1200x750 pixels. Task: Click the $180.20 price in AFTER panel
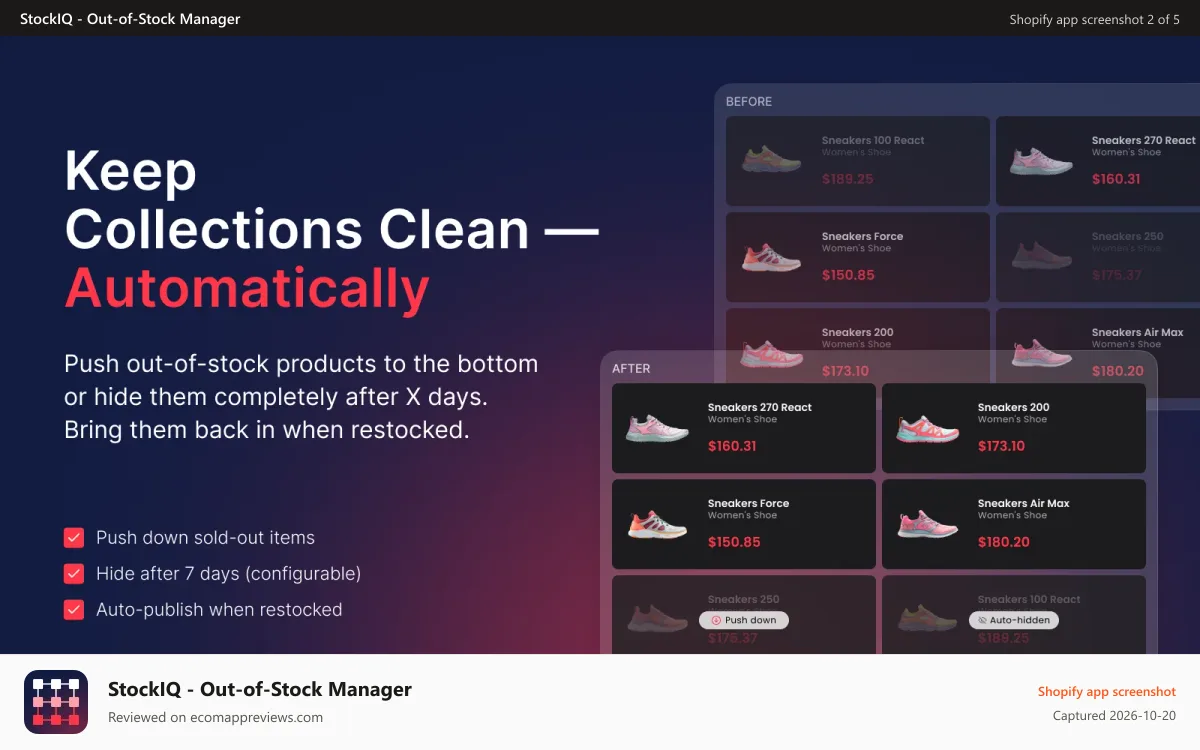pos(1004,543)
